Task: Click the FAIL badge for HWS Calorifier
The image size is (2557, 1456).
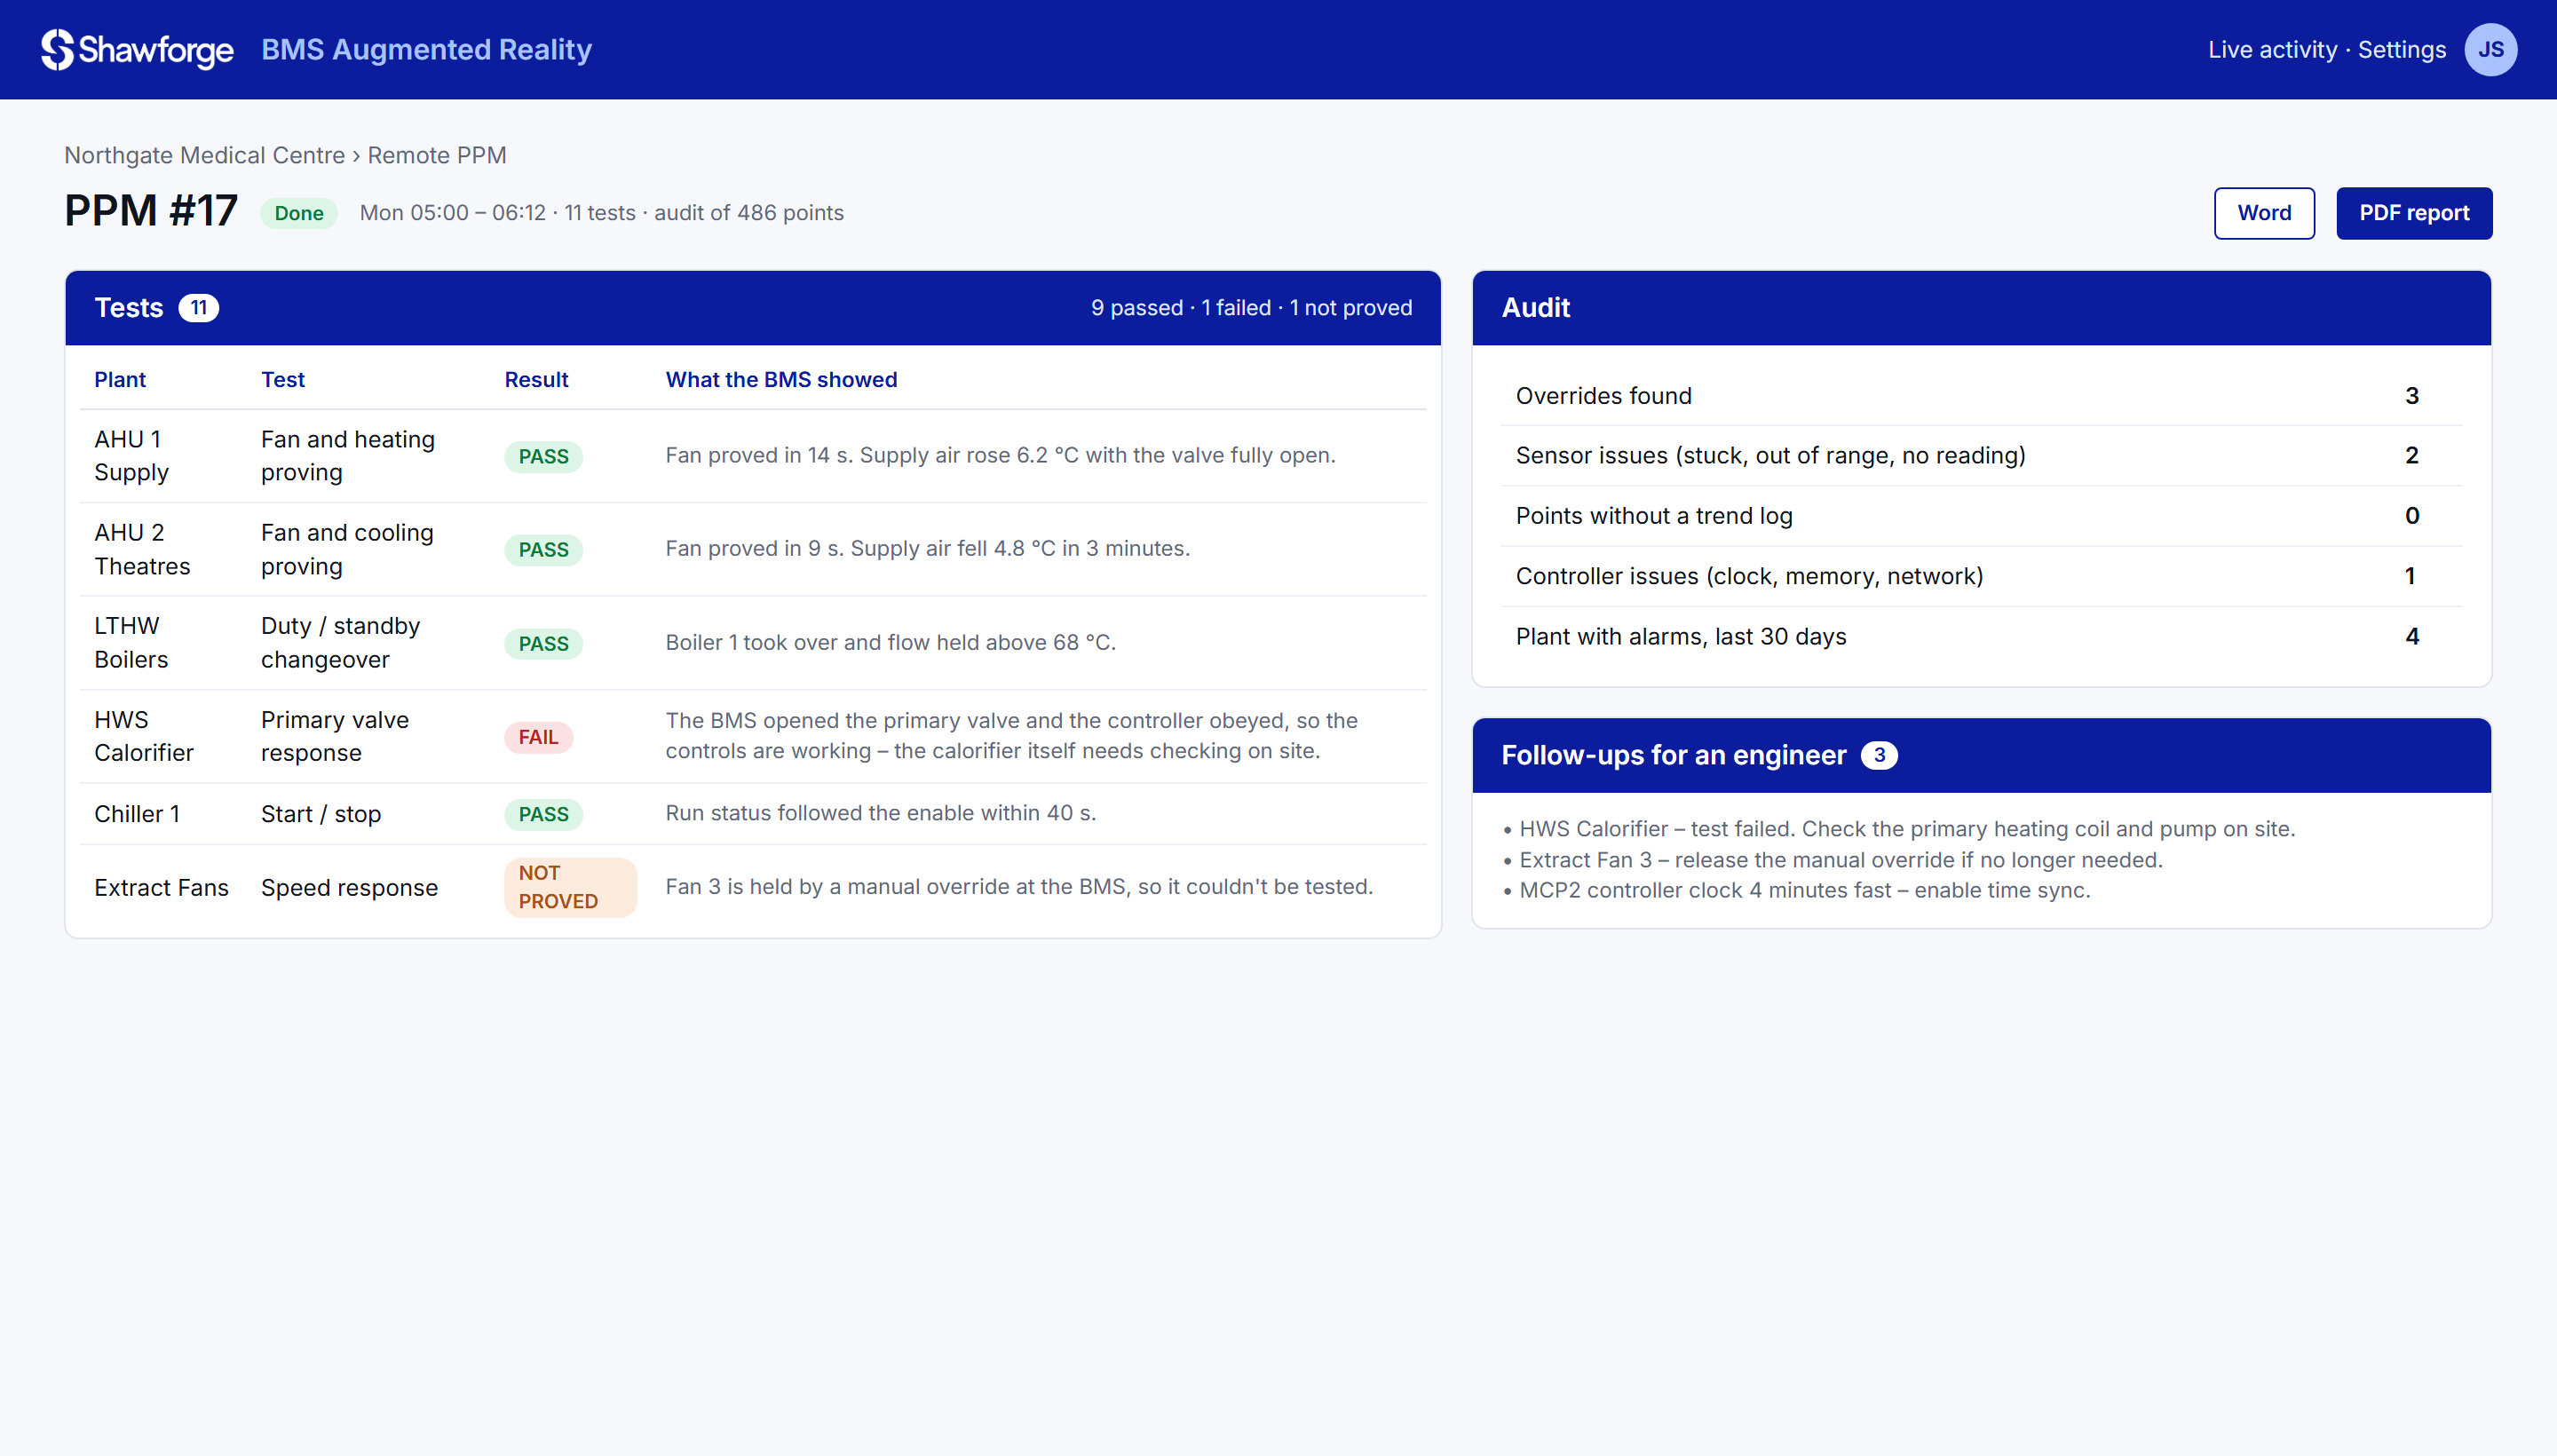Action: pyautogui.click(x=538, y=737)
